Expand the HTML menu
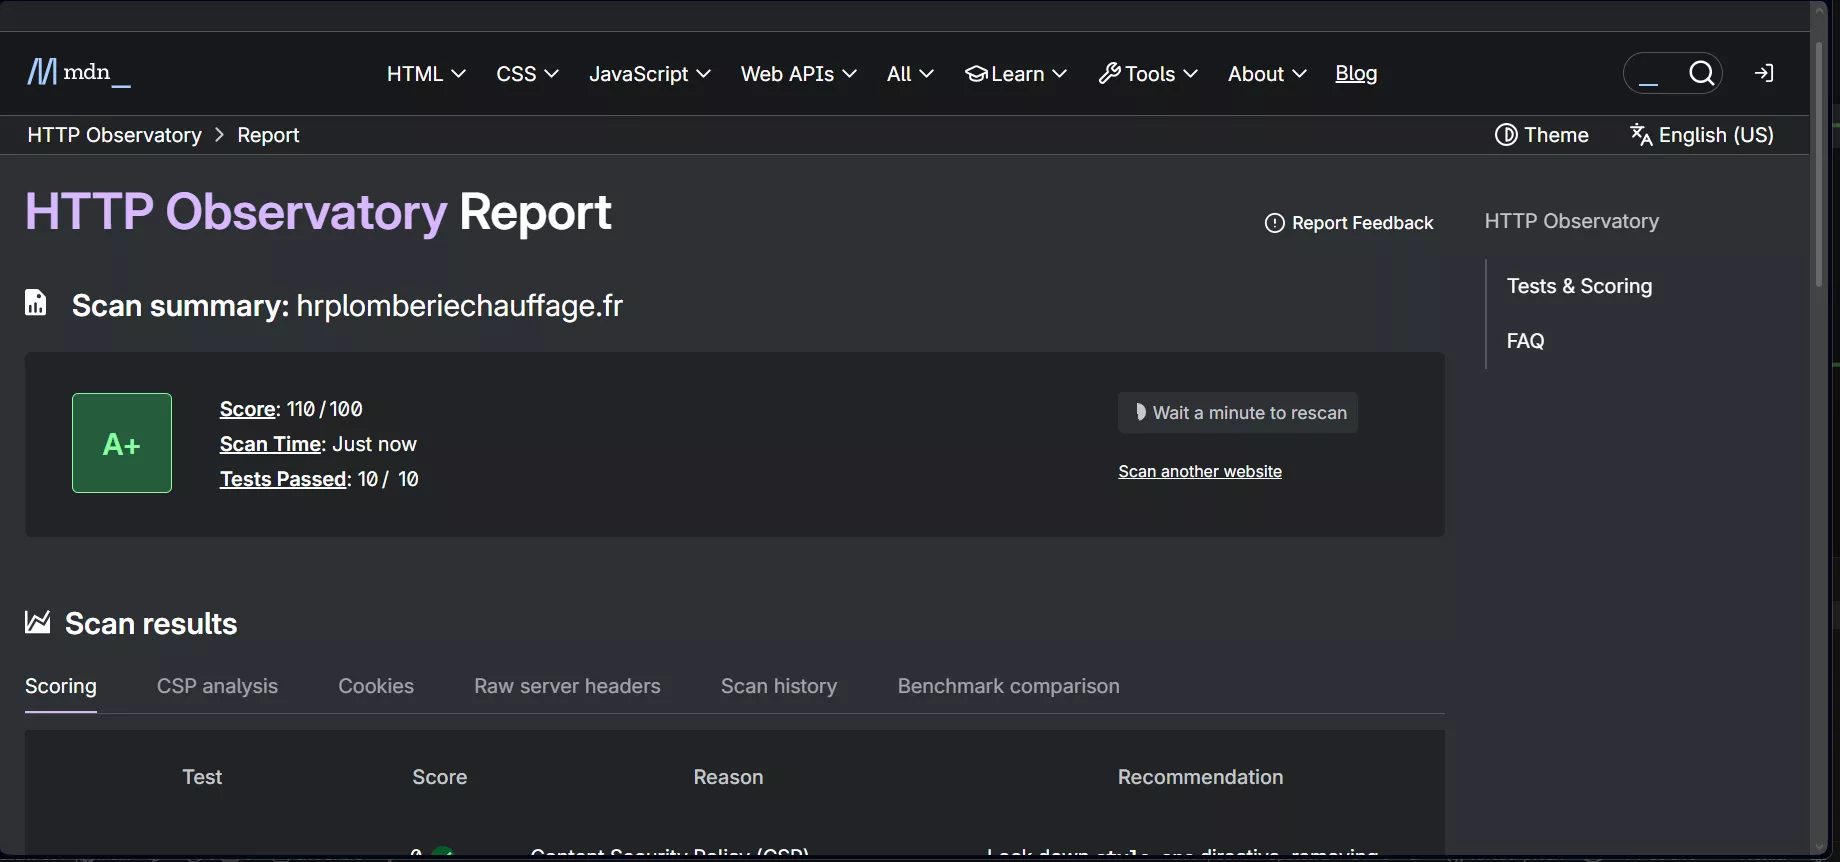The image size is (1840, 862). coord(426,74)
